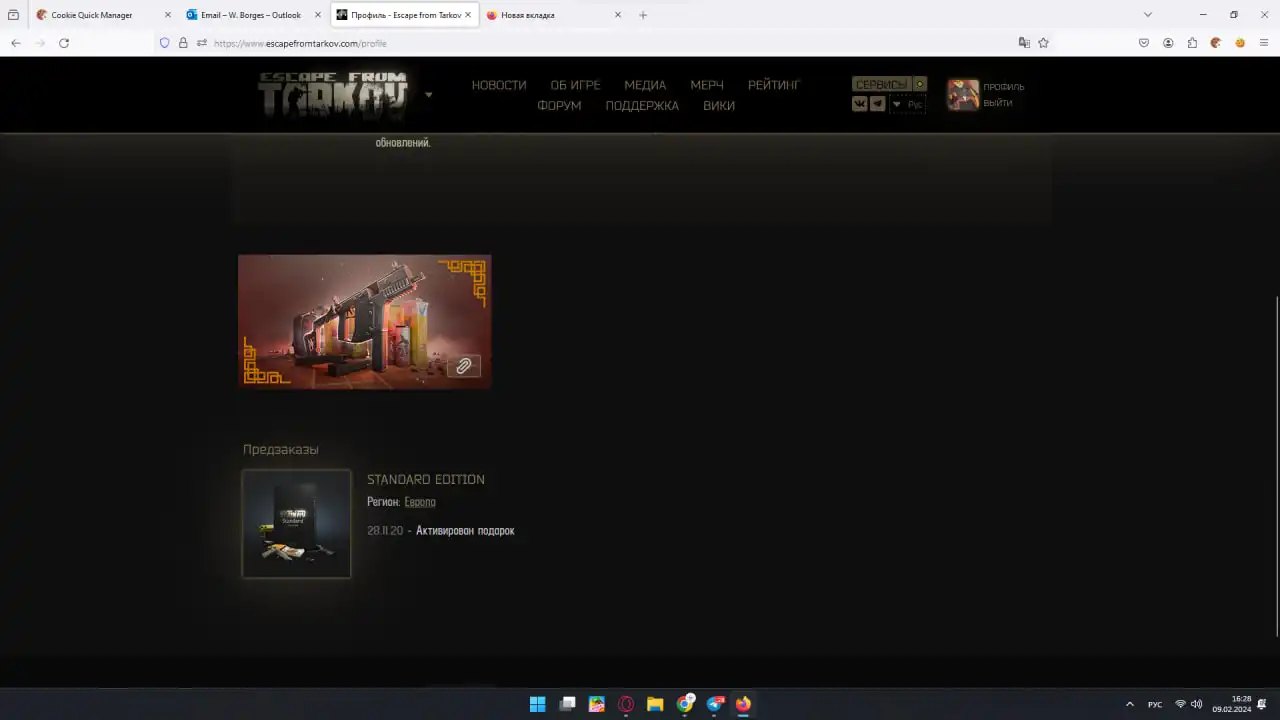Click the Wi-Fi network tray icon
1280x720 pixels.
[1180, 704]
